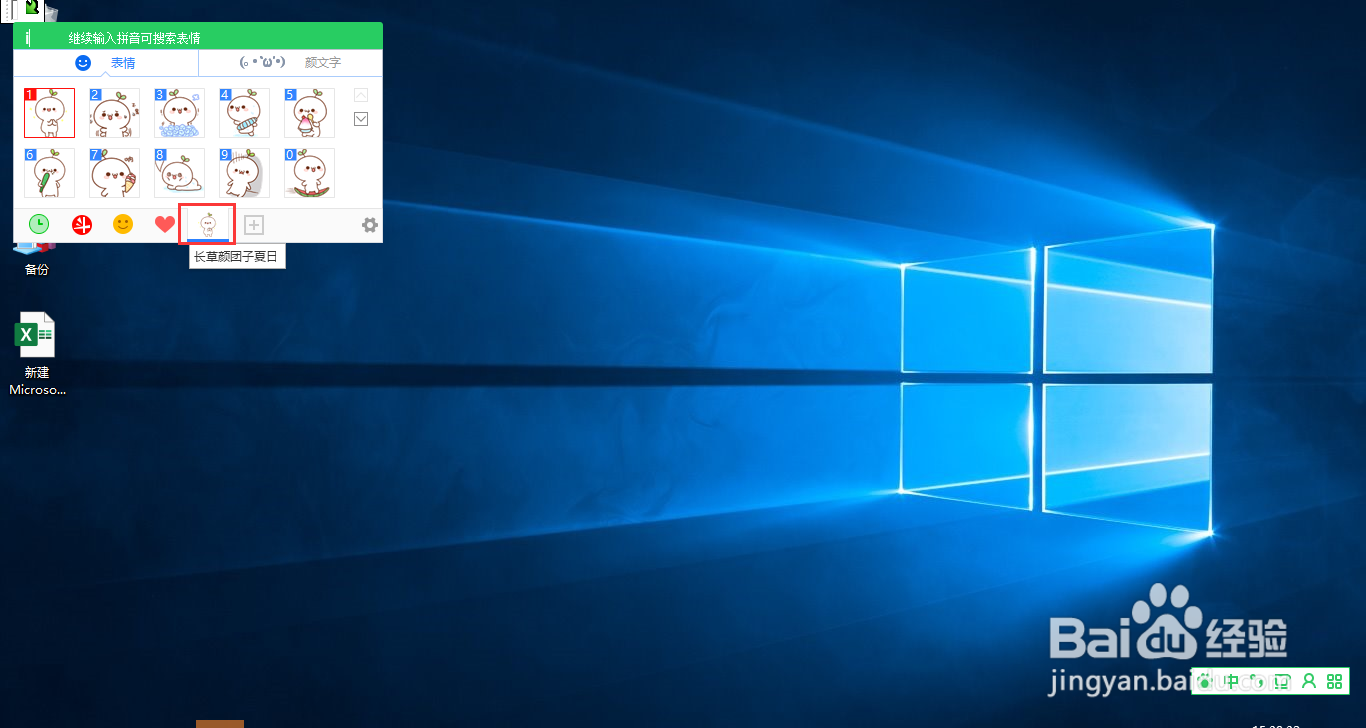Go to next sticker page arrow

pos(361,119)
